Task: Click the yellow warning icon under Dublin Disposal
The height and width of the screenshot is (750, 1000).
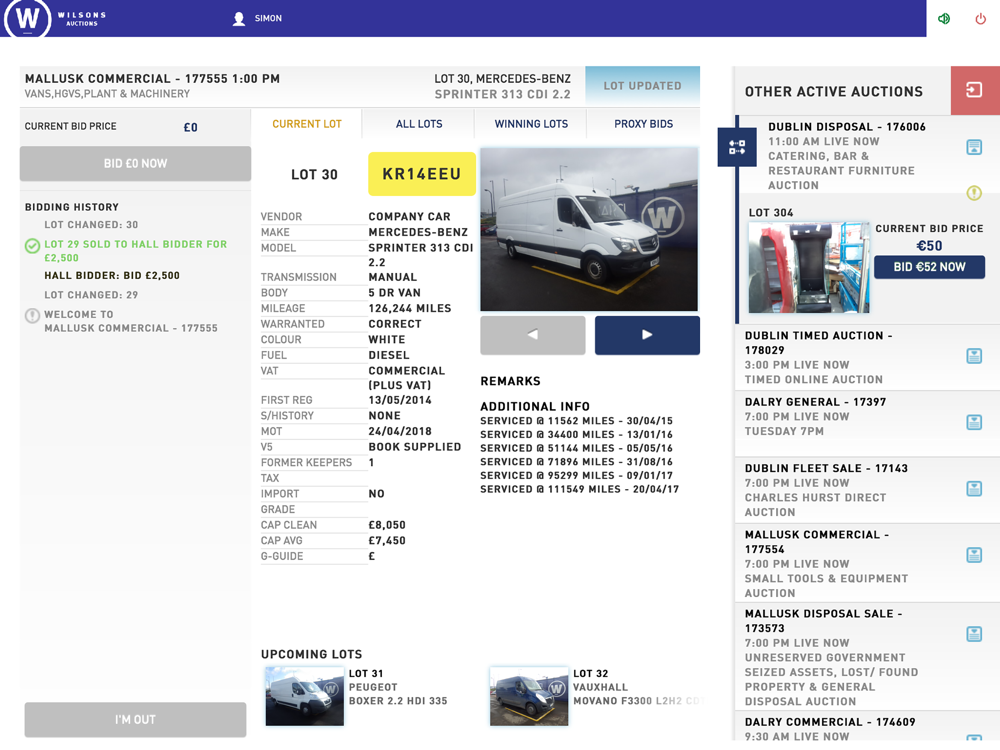Action: click(974, 193)
